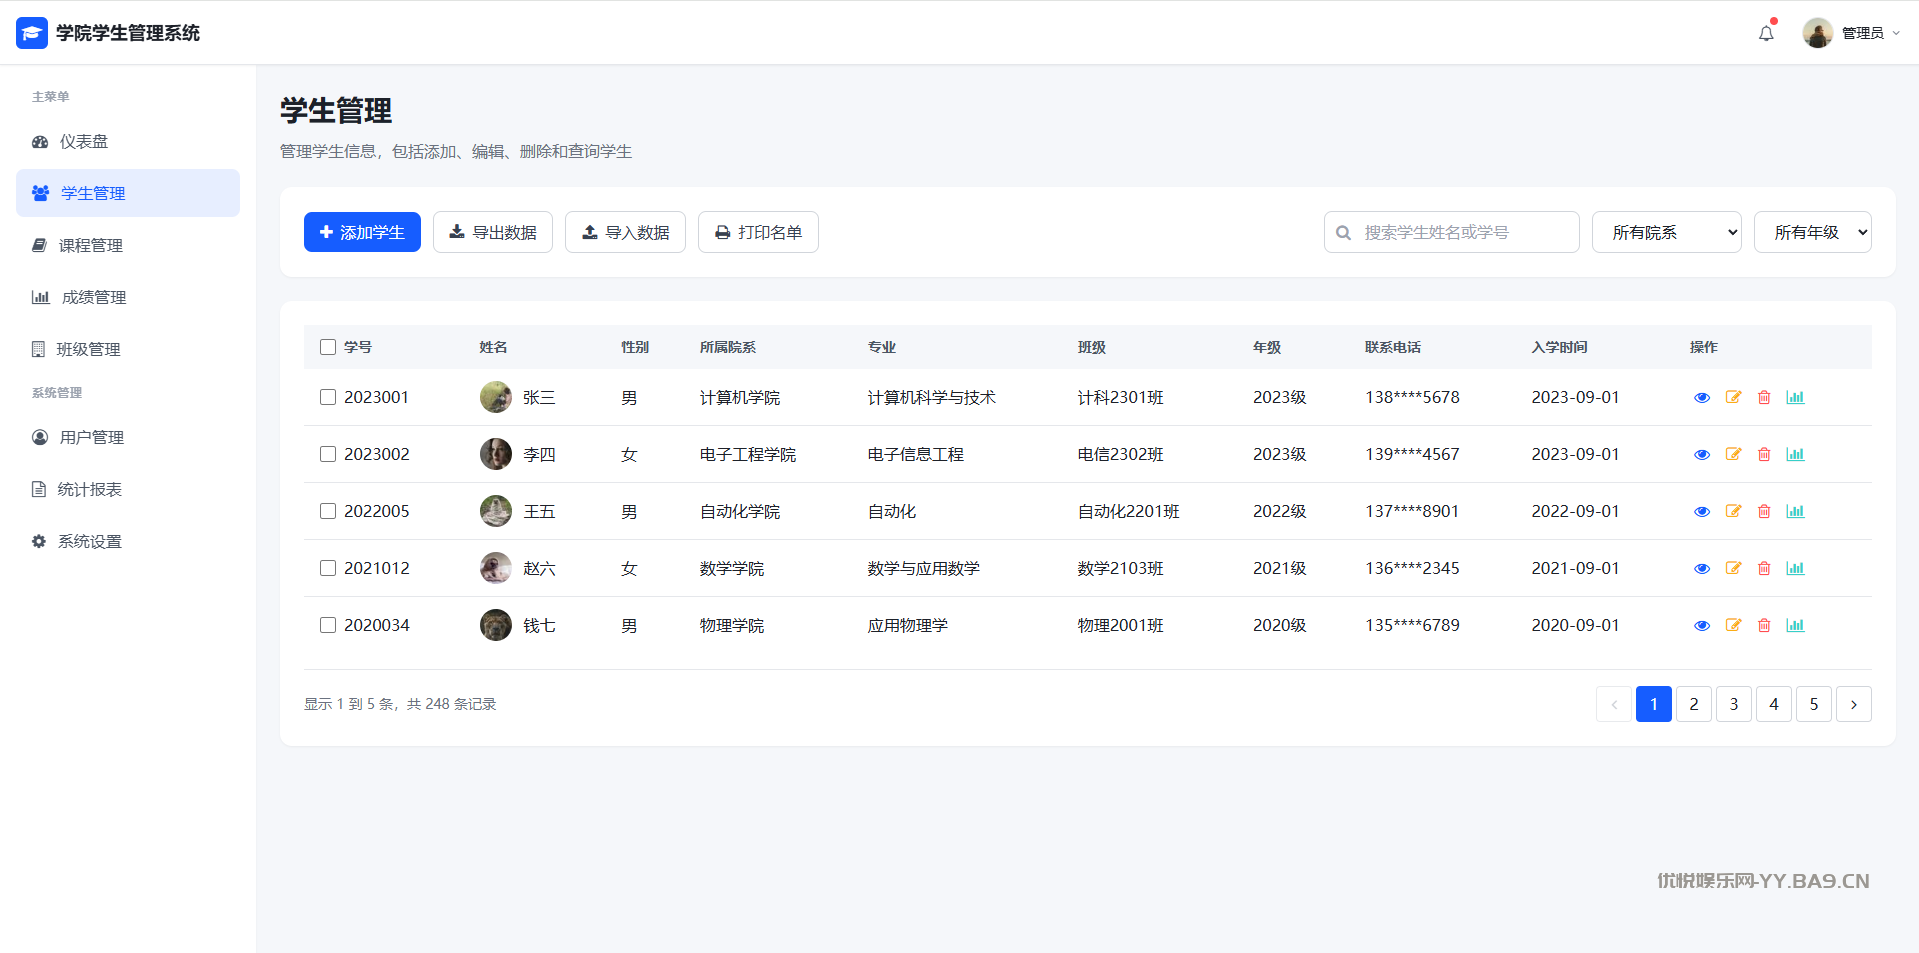Open grade chart for student 赵六
The width and height of the screenshot is (1919, 953).
coord(1795,568)
